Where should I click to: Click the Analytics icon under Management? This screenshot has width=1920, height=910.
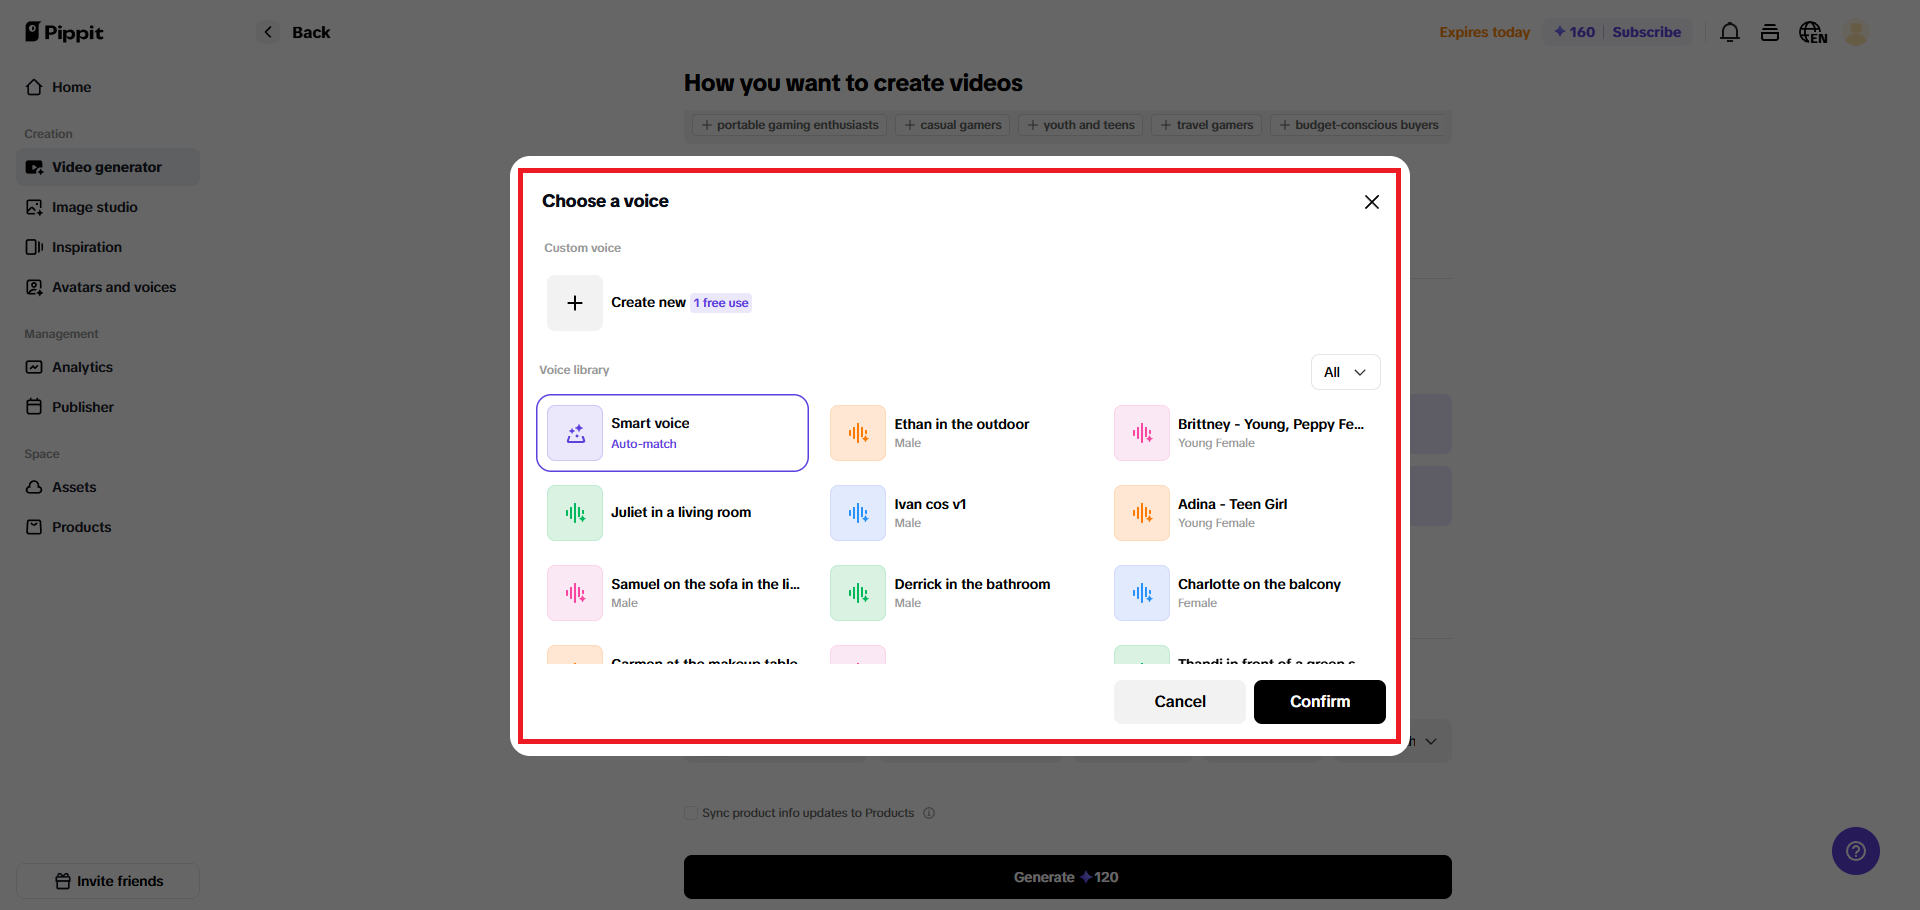[33, 367]
